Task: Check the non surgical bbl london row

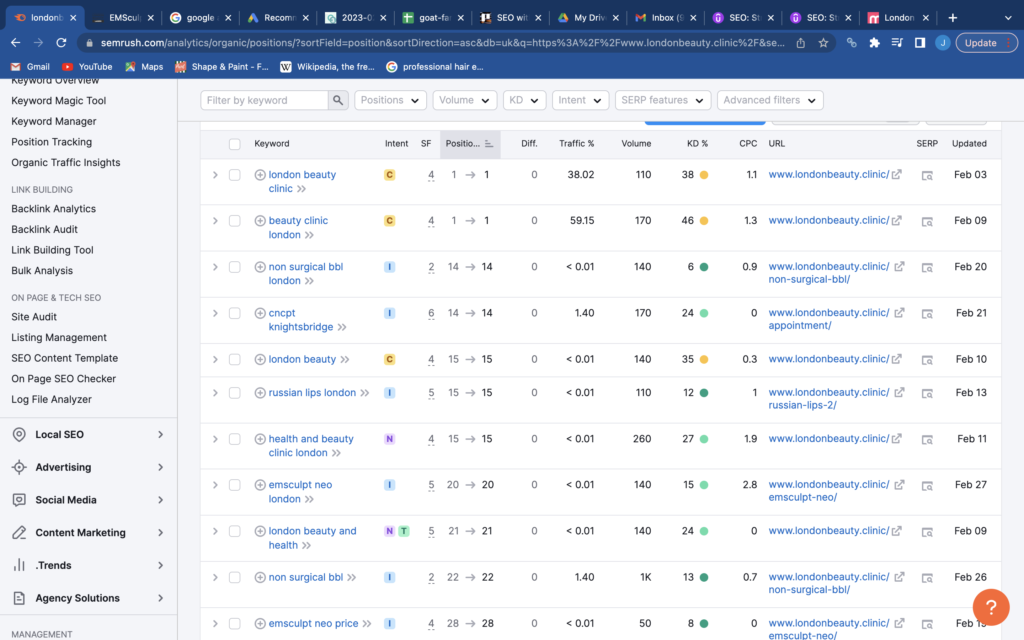Action: click(234, 267)
